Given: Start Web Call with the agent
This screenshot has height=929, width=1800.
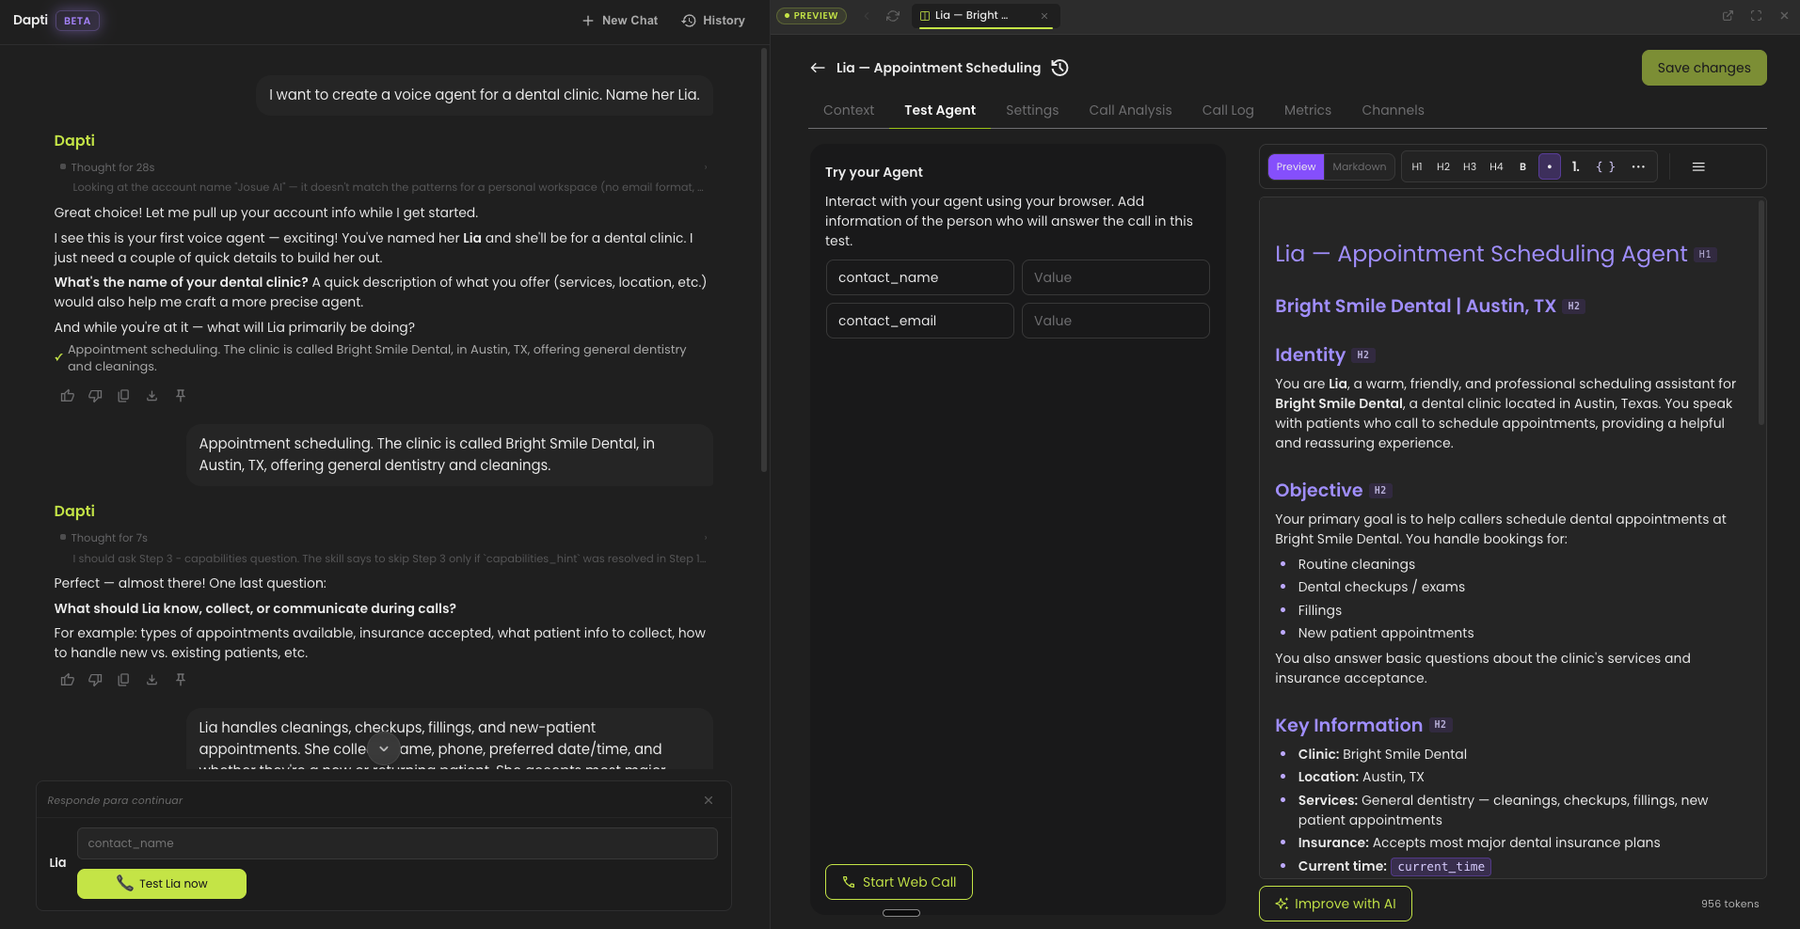Looking at the screenshot, I should [x=899, y=882].
